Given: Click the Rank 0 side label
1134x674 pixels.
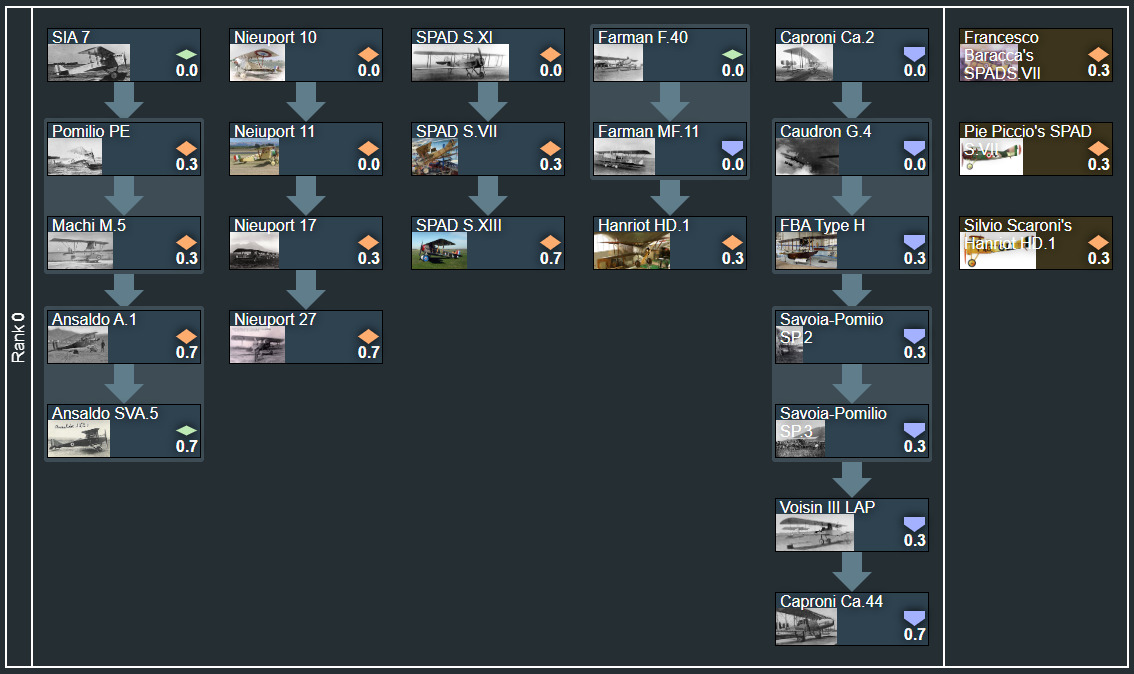Looking at the screenshot, I should pos(18,337).
